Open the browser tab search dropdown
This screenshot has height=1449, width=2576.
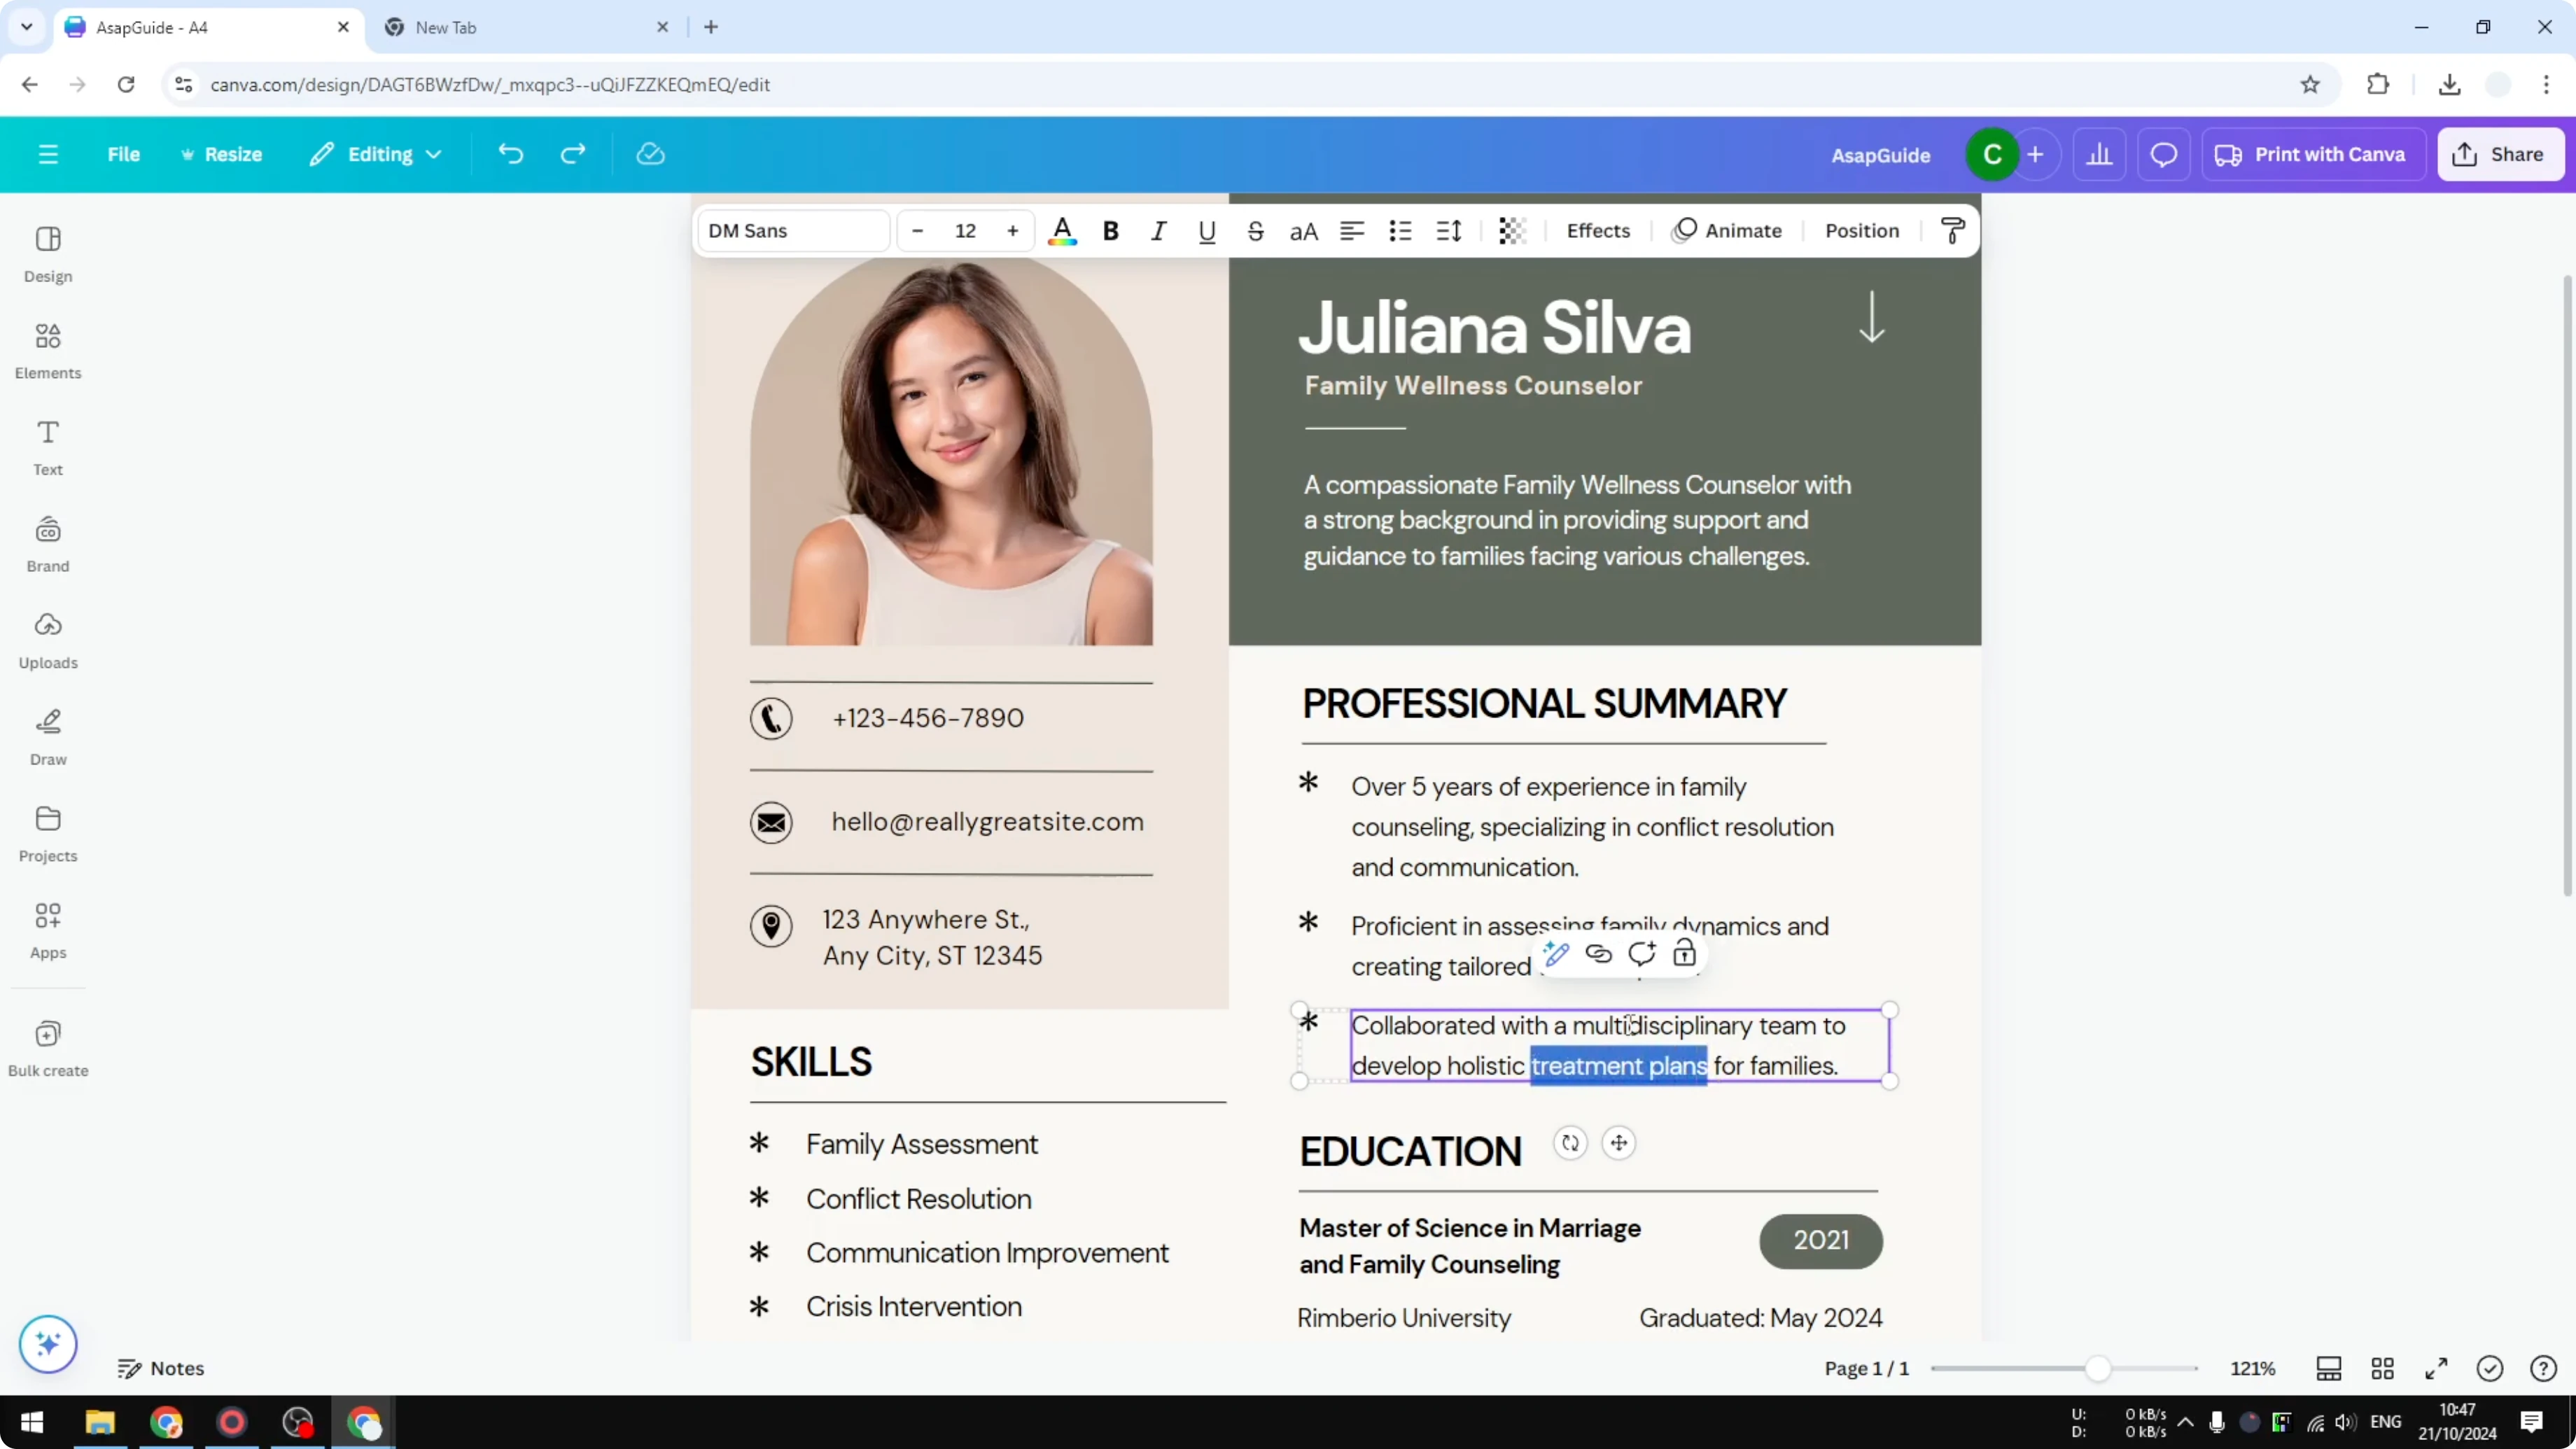[x=26, y=27]
